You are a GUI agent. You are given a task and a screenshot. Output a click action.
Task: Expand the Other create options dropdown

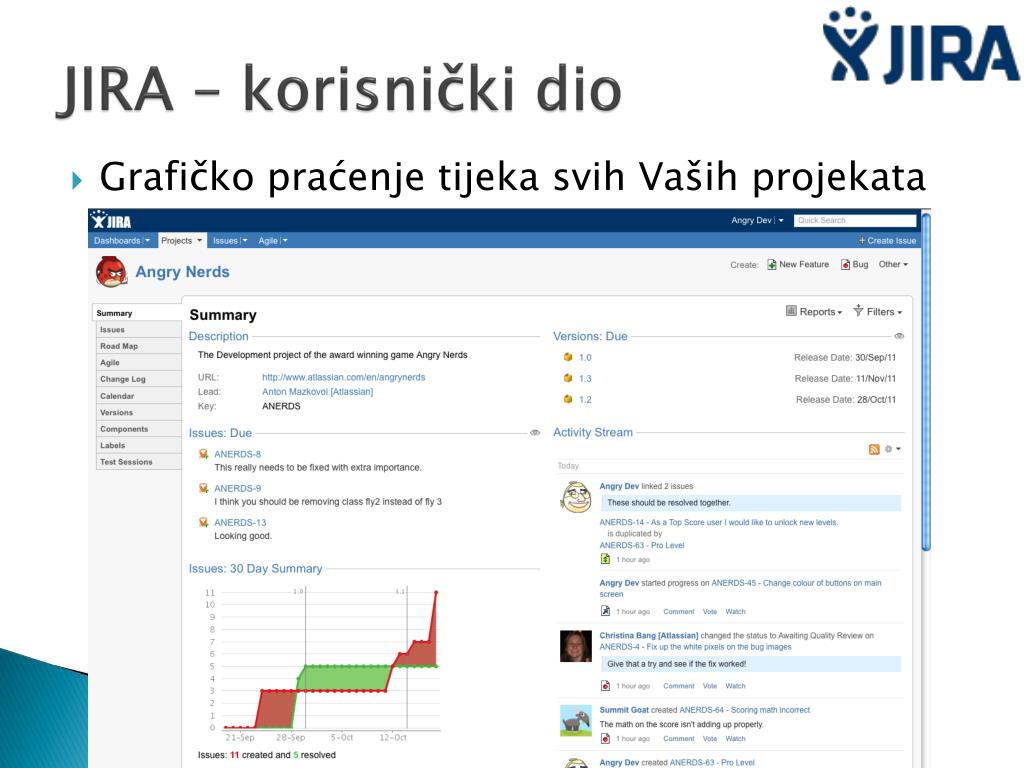(x=893, y=264)
